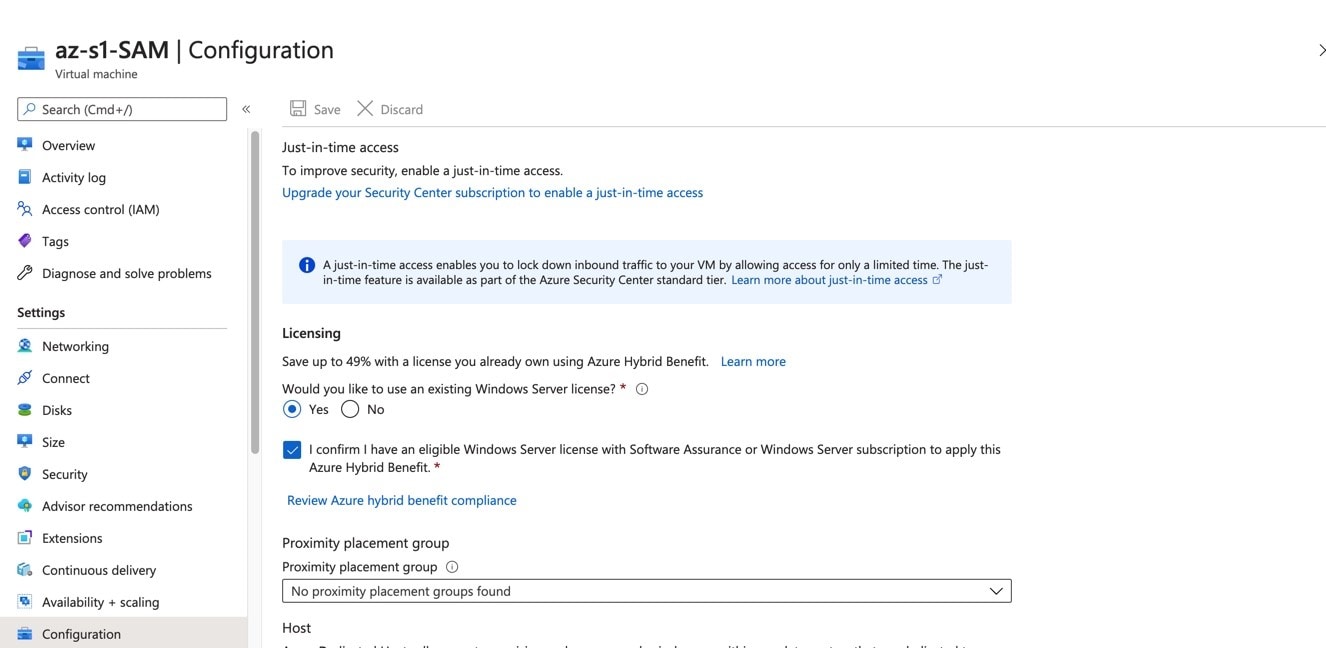Open the Networking settings icon
This screenshot has height=648, width=1326.
coord(24,346)
